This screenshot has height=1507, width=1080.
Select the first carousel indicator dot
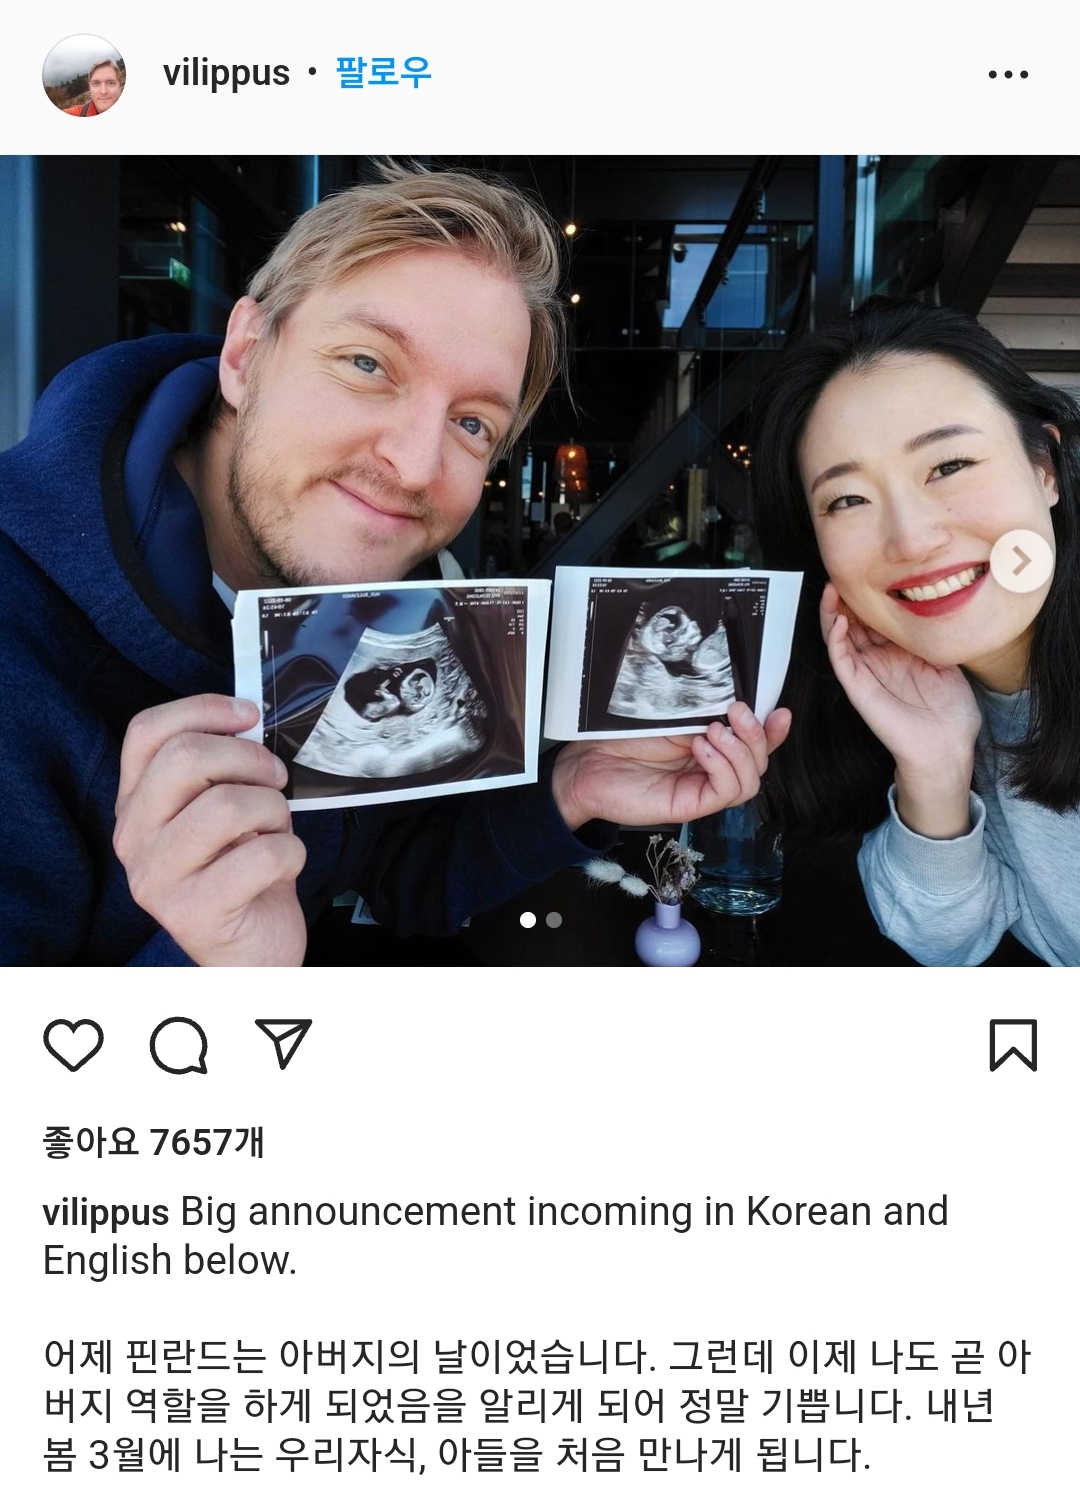[528, 920]
